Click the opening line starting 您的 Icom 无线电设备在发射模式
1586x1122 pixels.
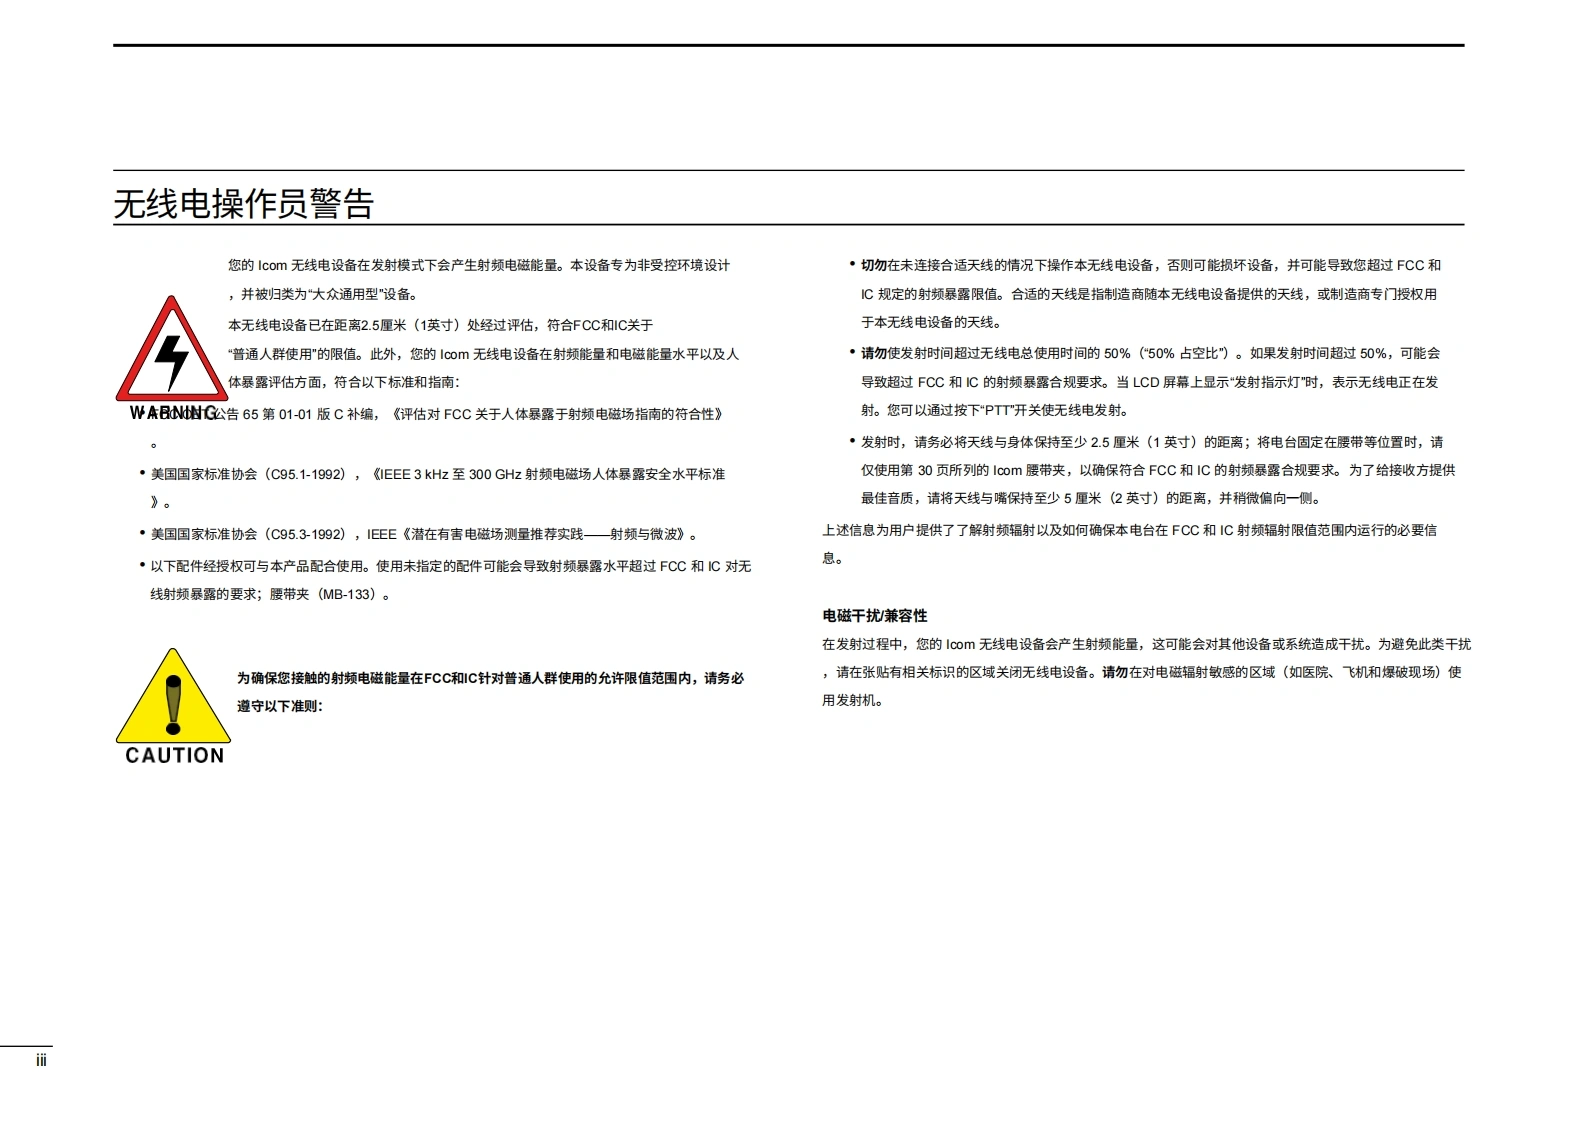click(478, 266)
